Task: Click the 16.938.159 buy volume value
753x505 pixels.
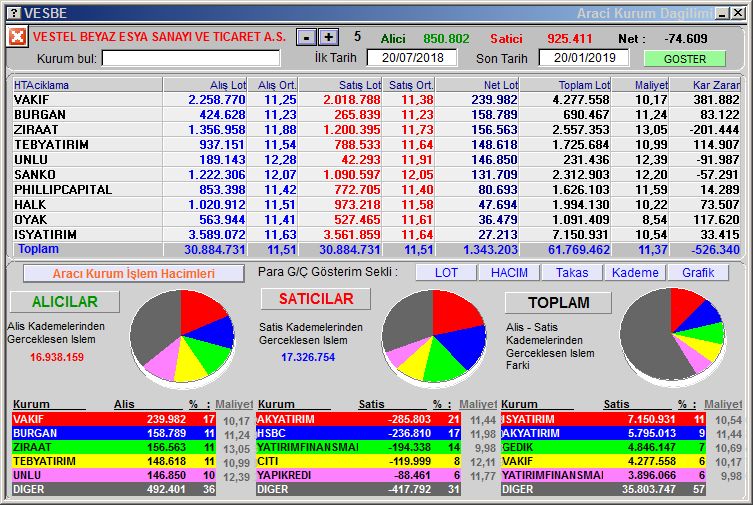Action: [57, 357]
